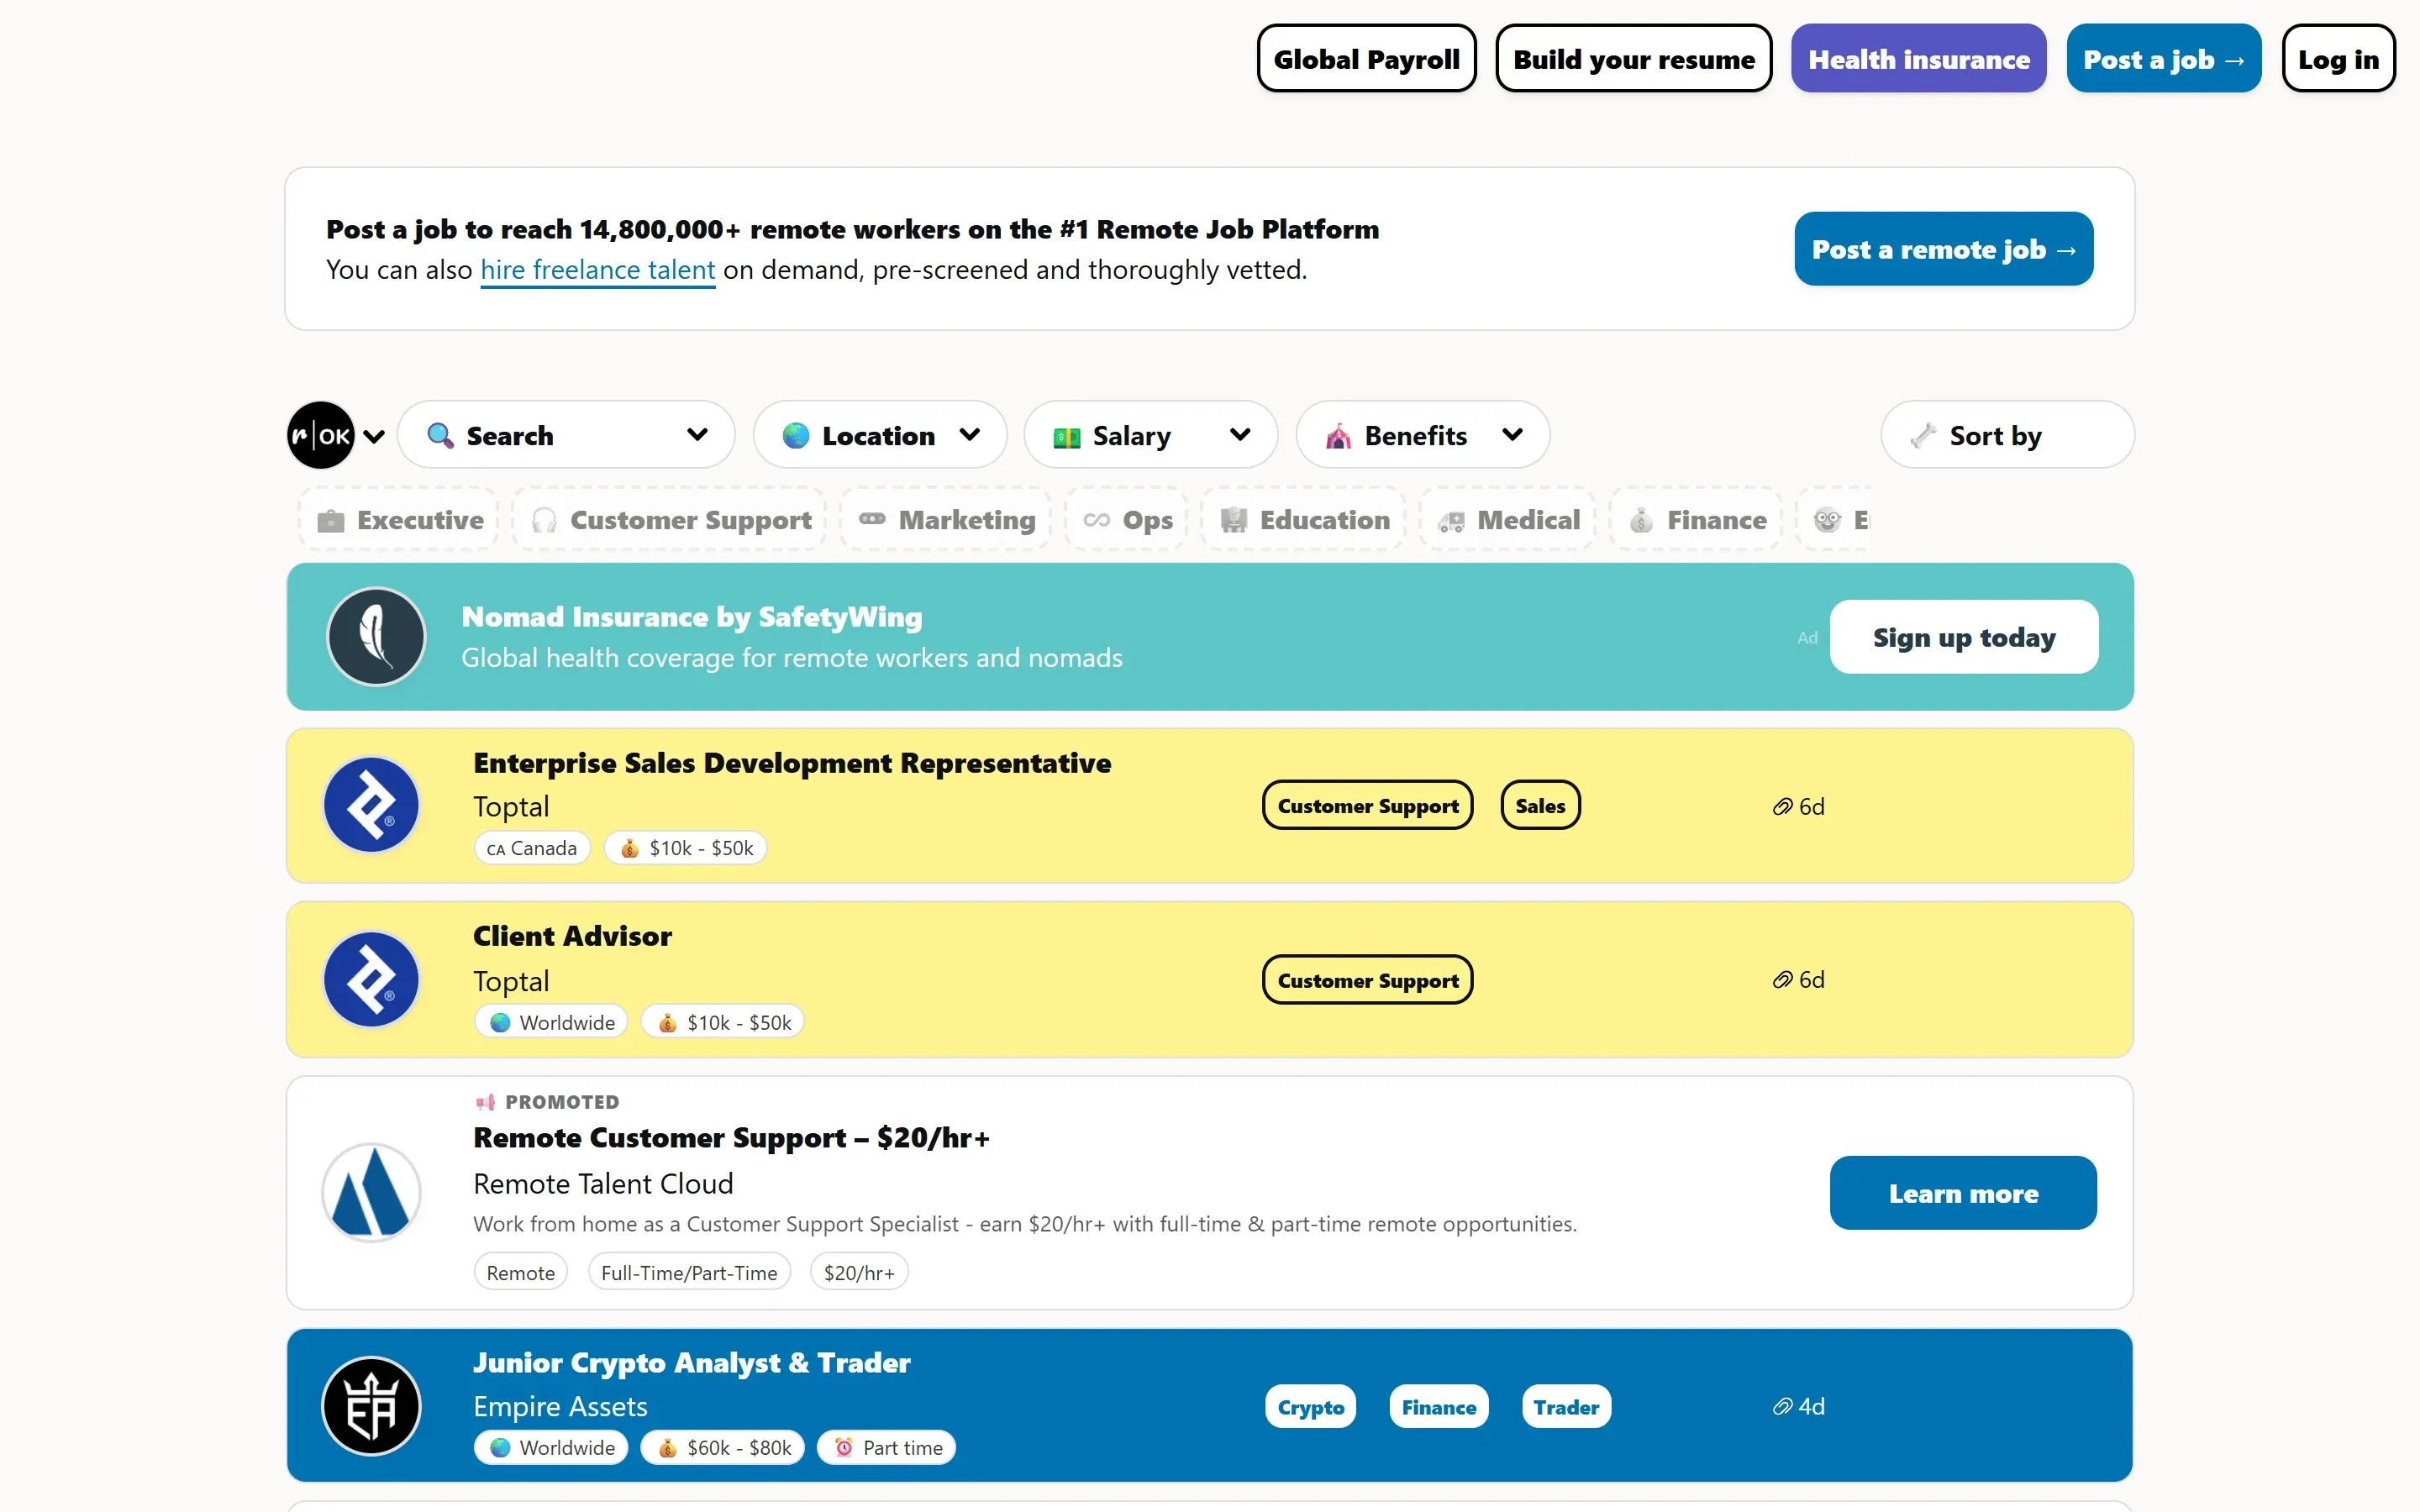Select the Education category tab
The height and width of the screenshot is (1512, 2420).
pyautogui.click(x=1303, y=520)
